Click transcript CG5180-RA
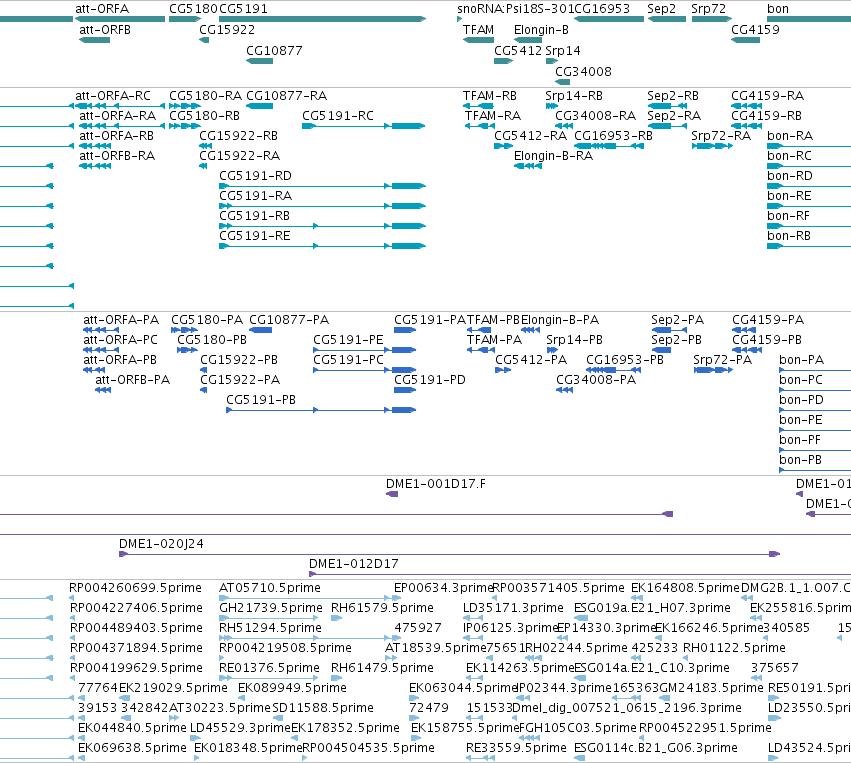 [x=205, y=96]
